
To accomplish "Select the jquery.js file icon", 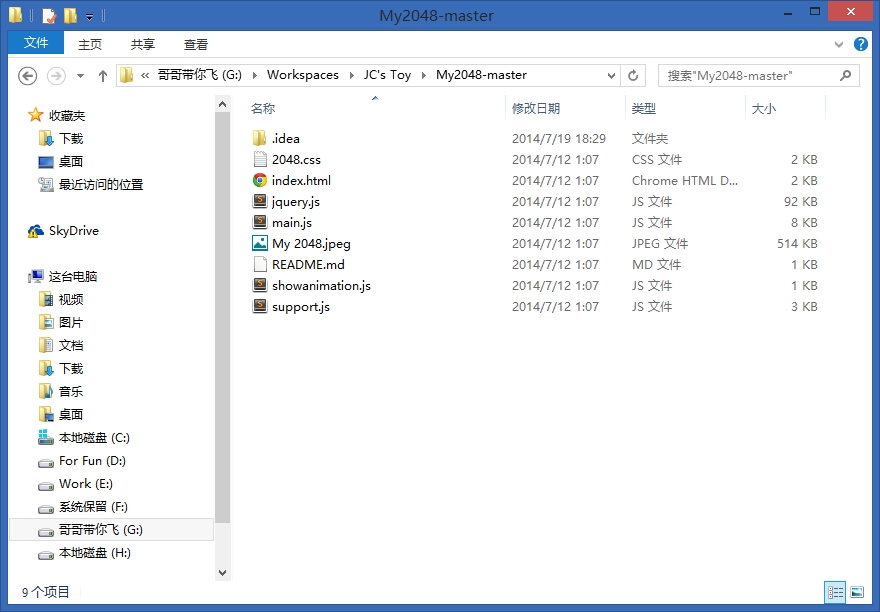I will (x=259, y=201).
